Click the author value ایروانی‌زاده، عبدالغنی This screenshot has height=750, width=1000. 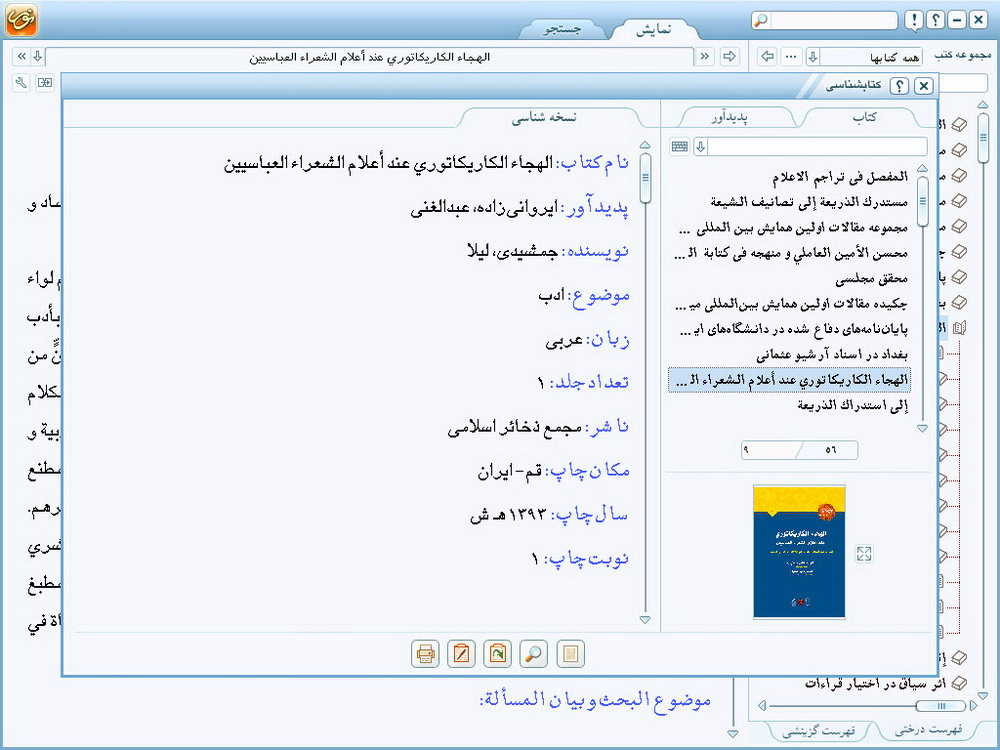484,207
